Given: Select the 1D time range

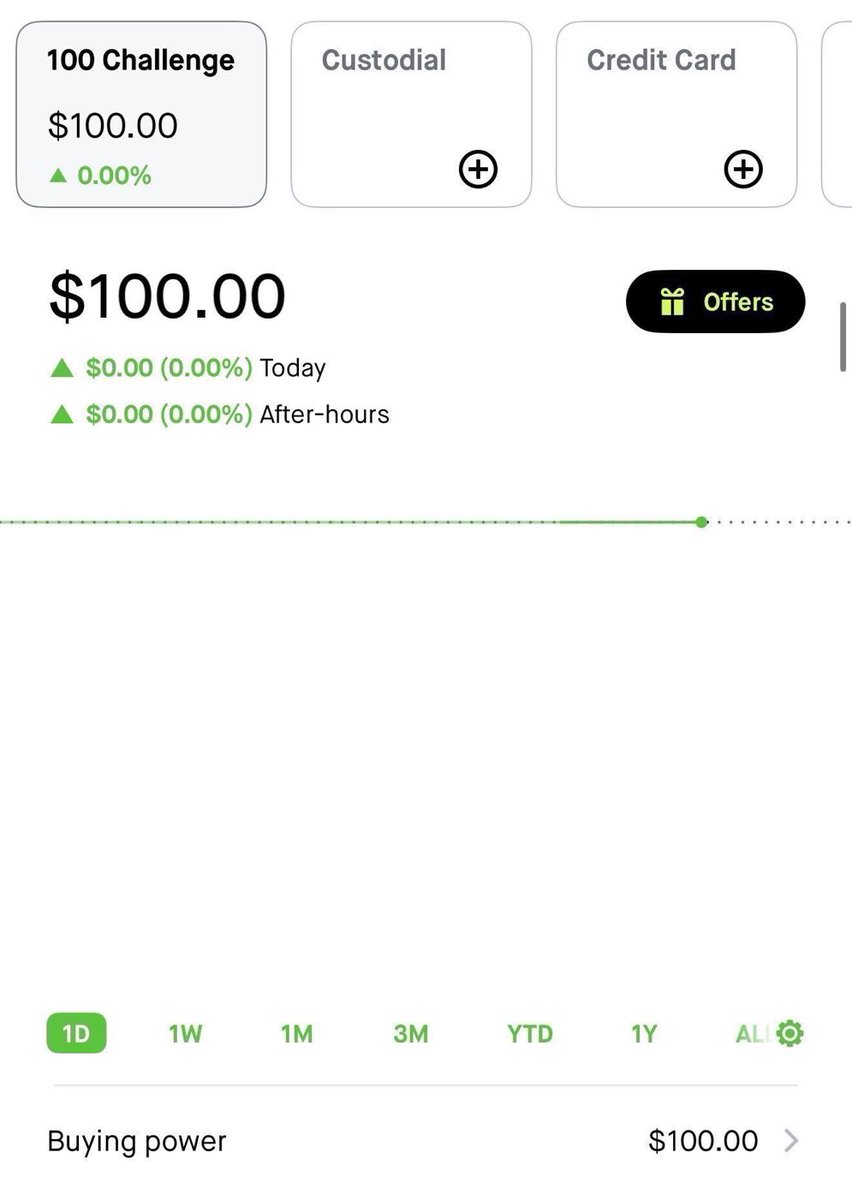Looking at the screenshot, I should [76, 1034].
